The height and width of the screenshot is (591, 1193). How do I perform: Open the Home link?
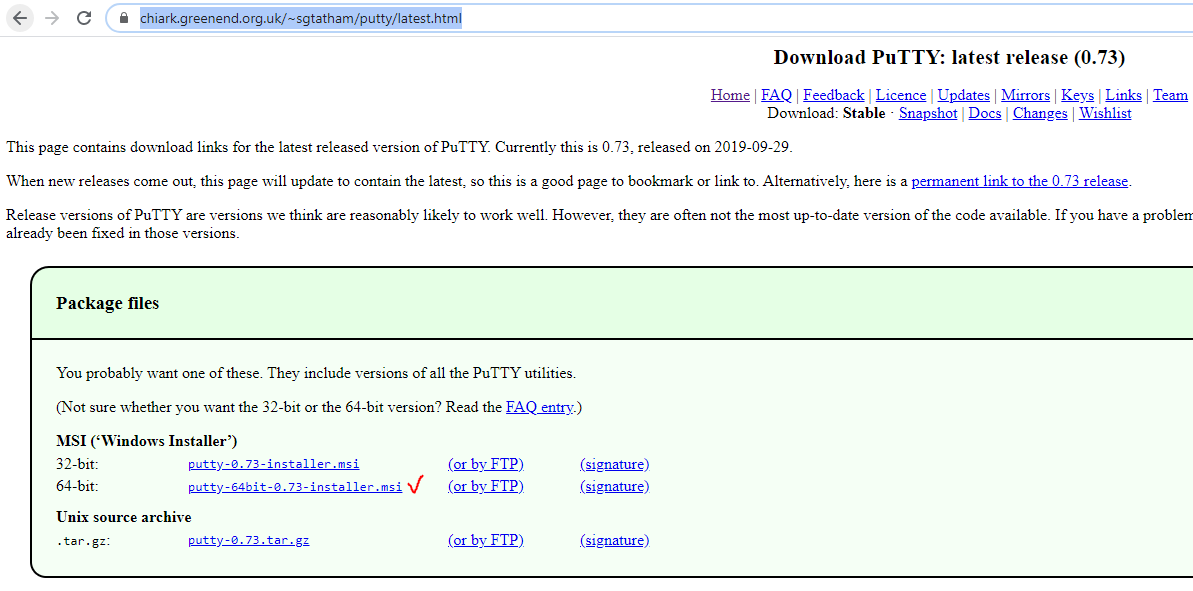point(730,95)
